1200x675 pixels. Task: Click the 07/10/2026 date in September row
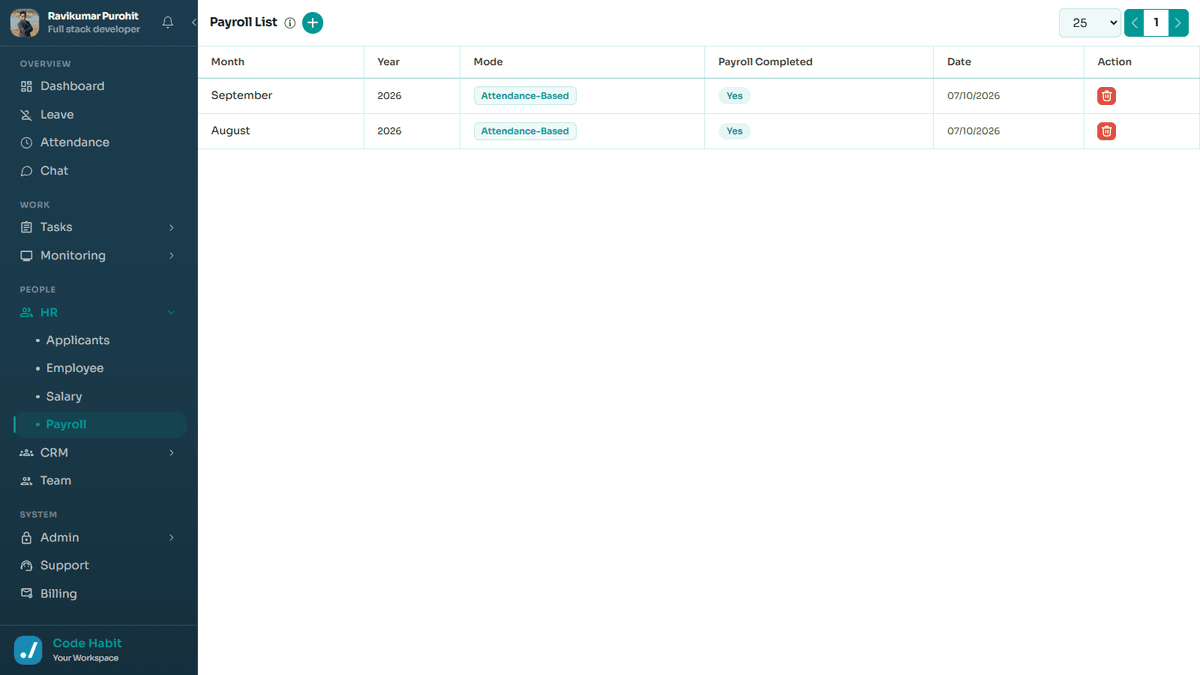(974, 96)
